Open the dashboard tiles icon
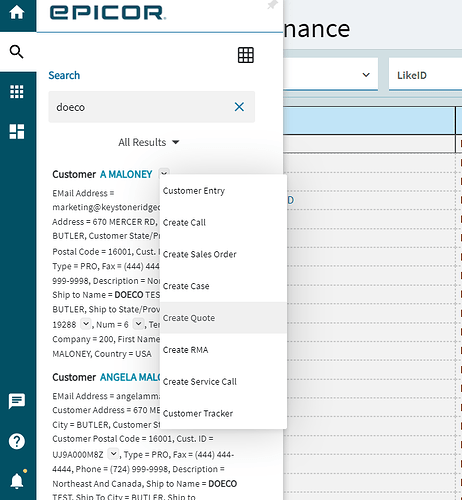Viewport: 462px width, 500px height. pyautogui.click(x=17, y=131)
